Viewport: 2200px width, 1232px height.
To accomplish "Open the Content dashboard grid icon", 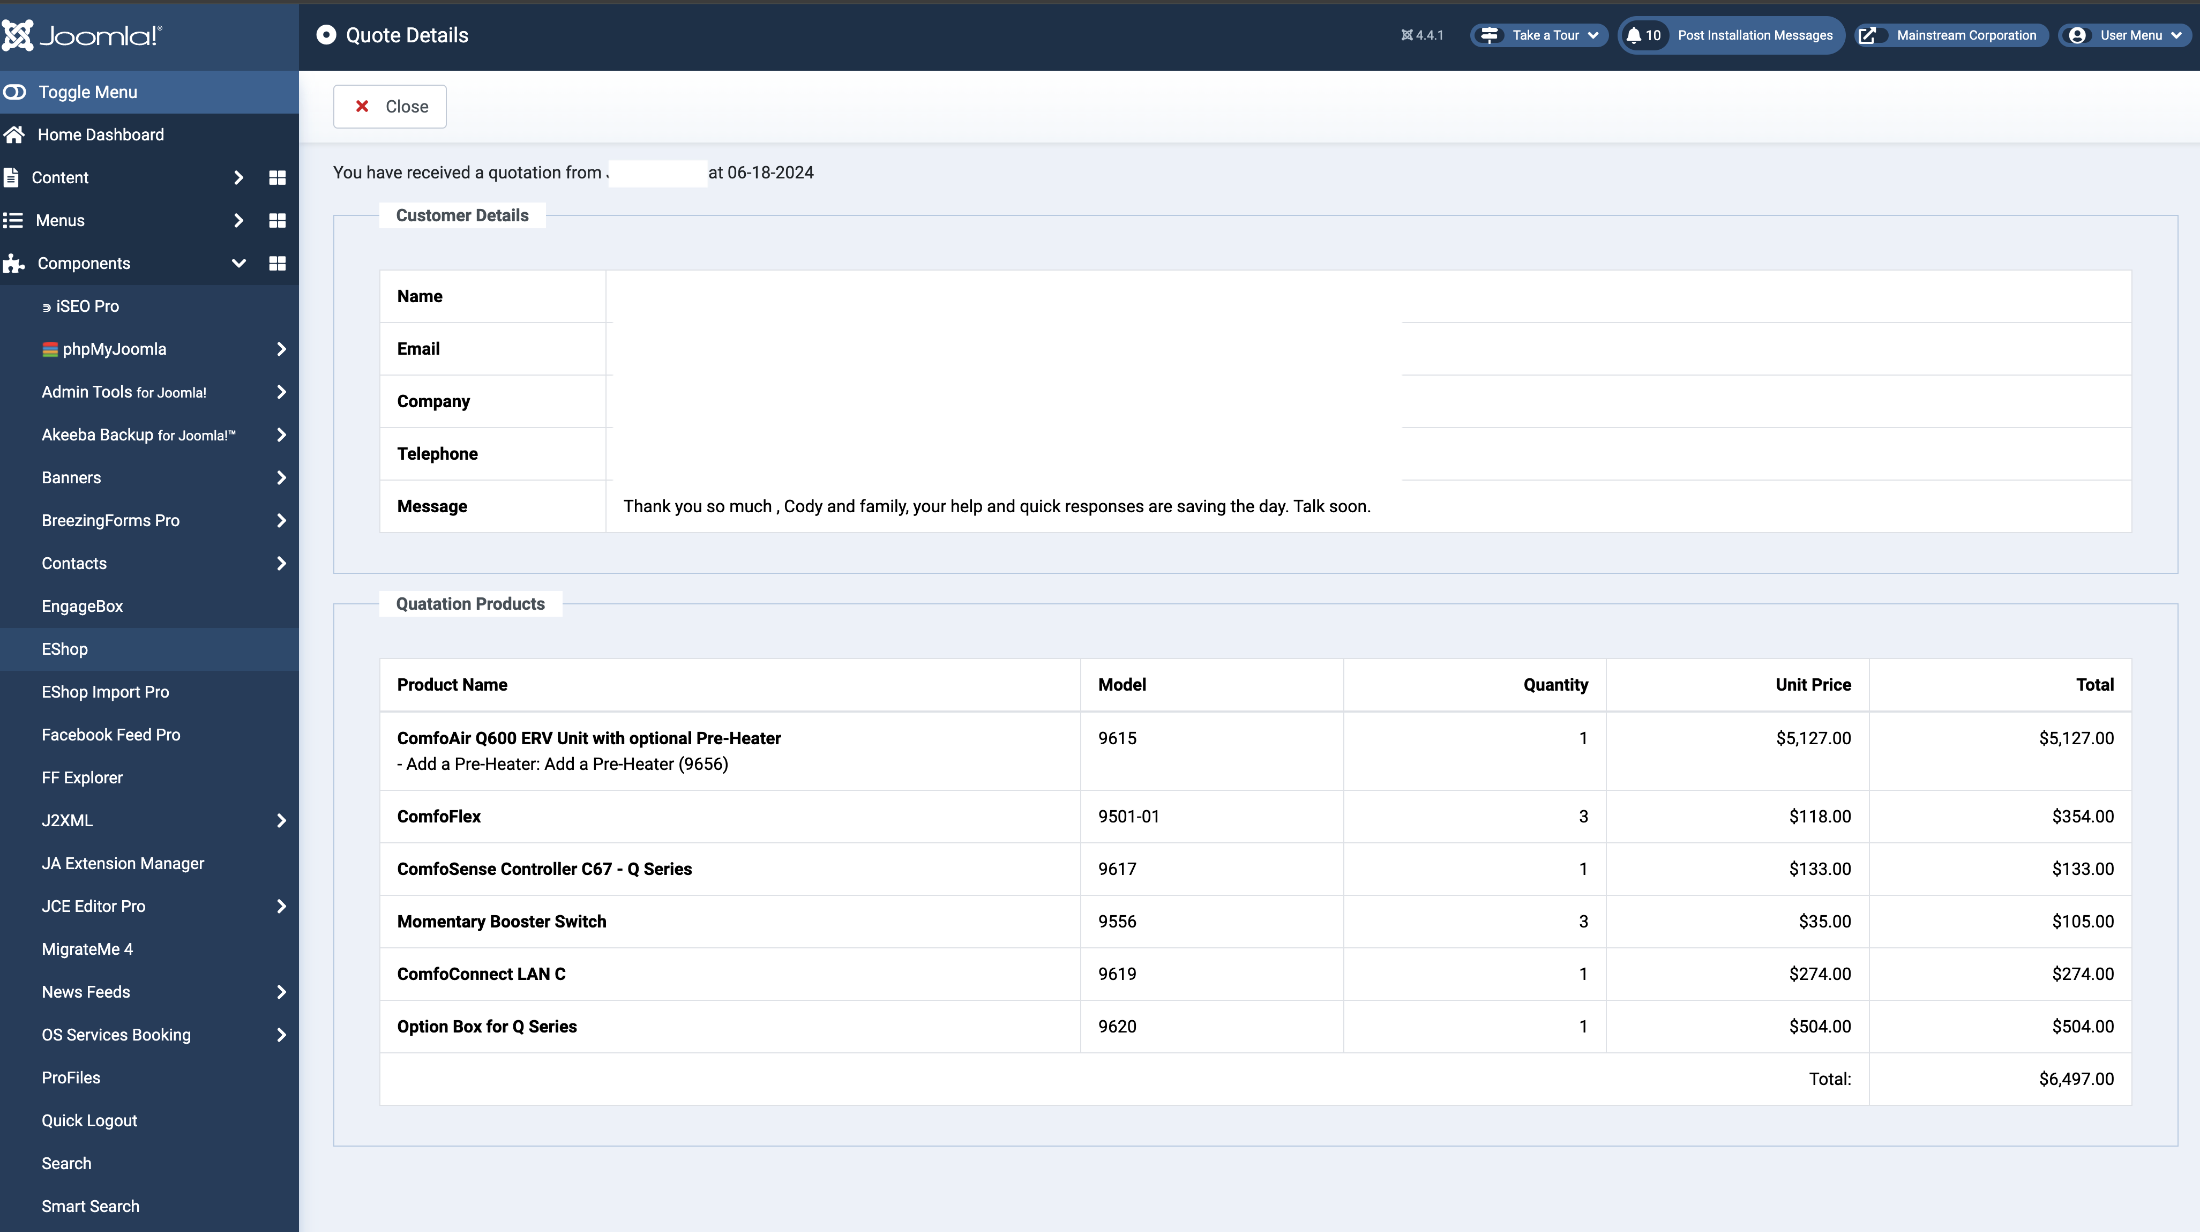I will (278, 178).
